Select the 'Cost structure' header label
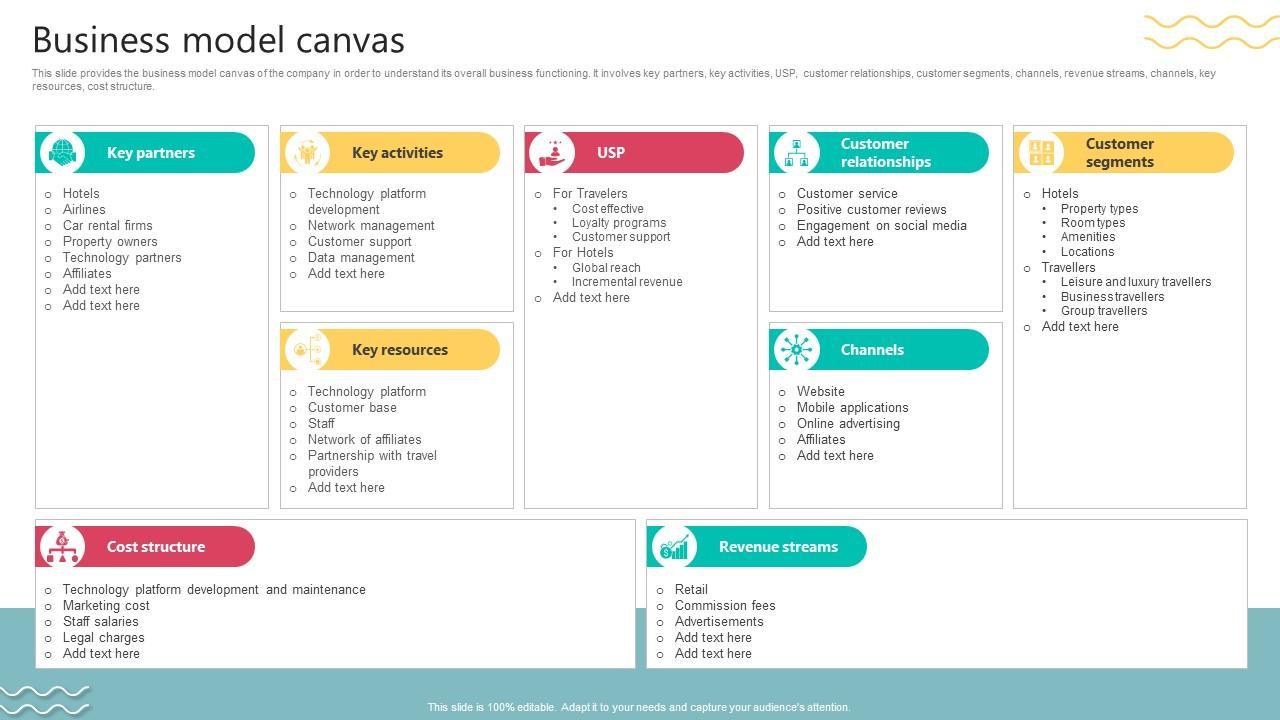 coord(156,547)
